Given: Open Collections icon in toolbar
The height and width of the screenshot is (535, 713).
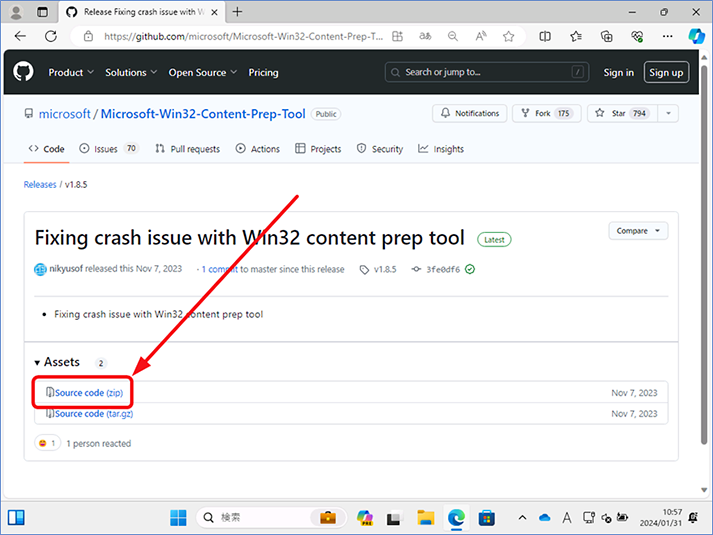Looking at the screenshot, I should pyautogui.click(x=607, y=36).
